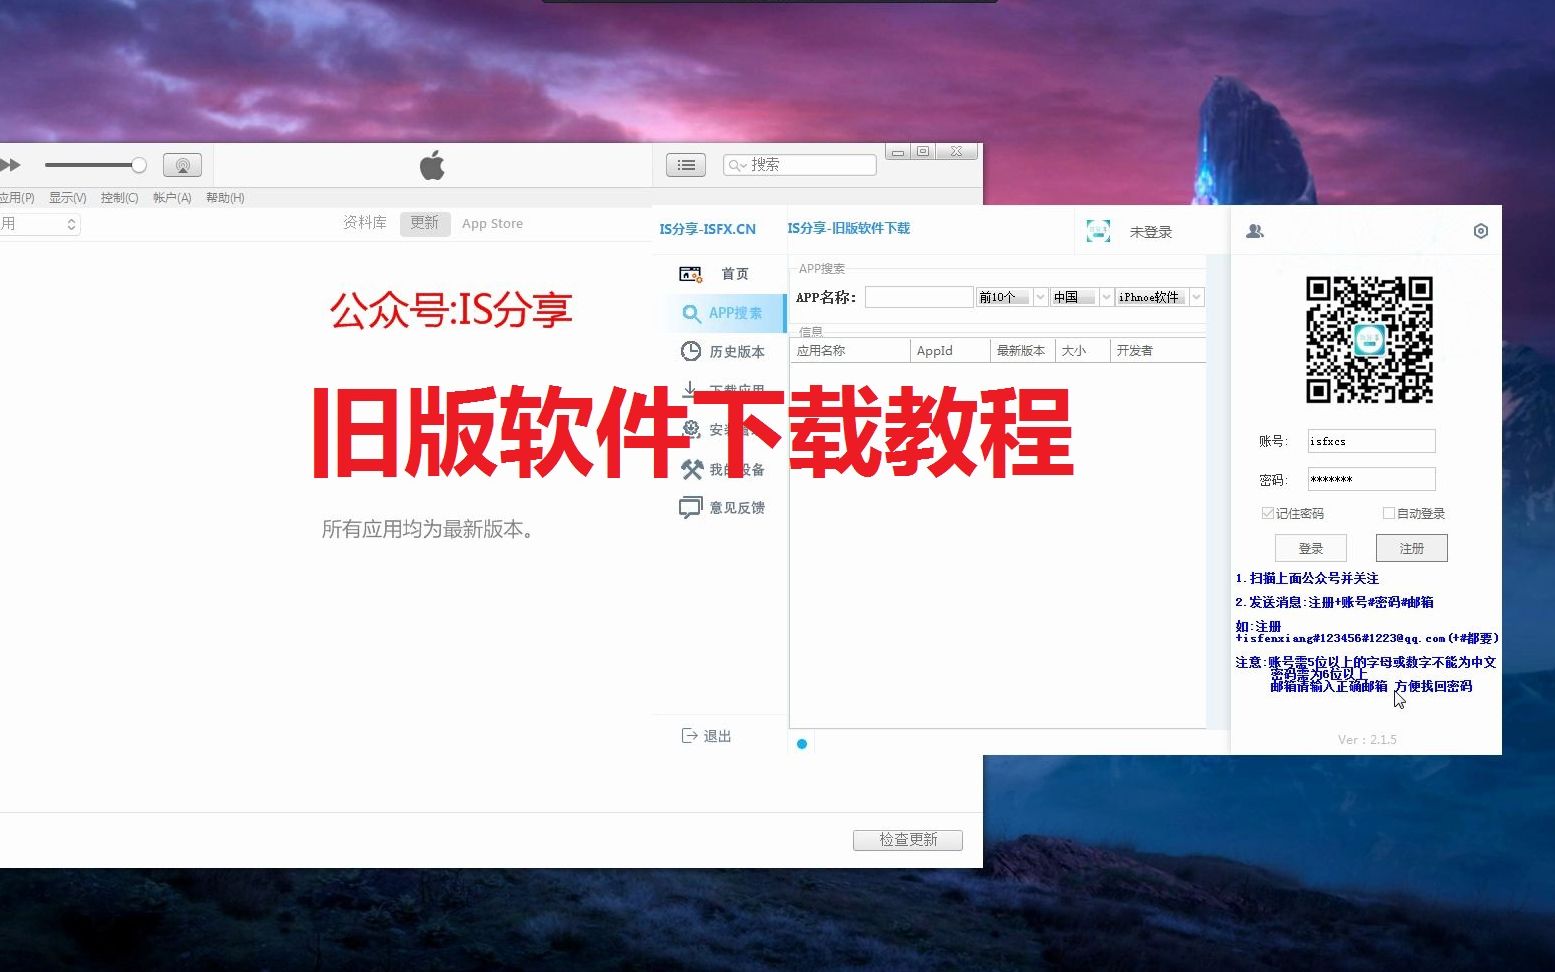This screenshot has width=1555, height=972.
Task: Open the 中国 region dropdown
Action: click(x=1080, y=296)
